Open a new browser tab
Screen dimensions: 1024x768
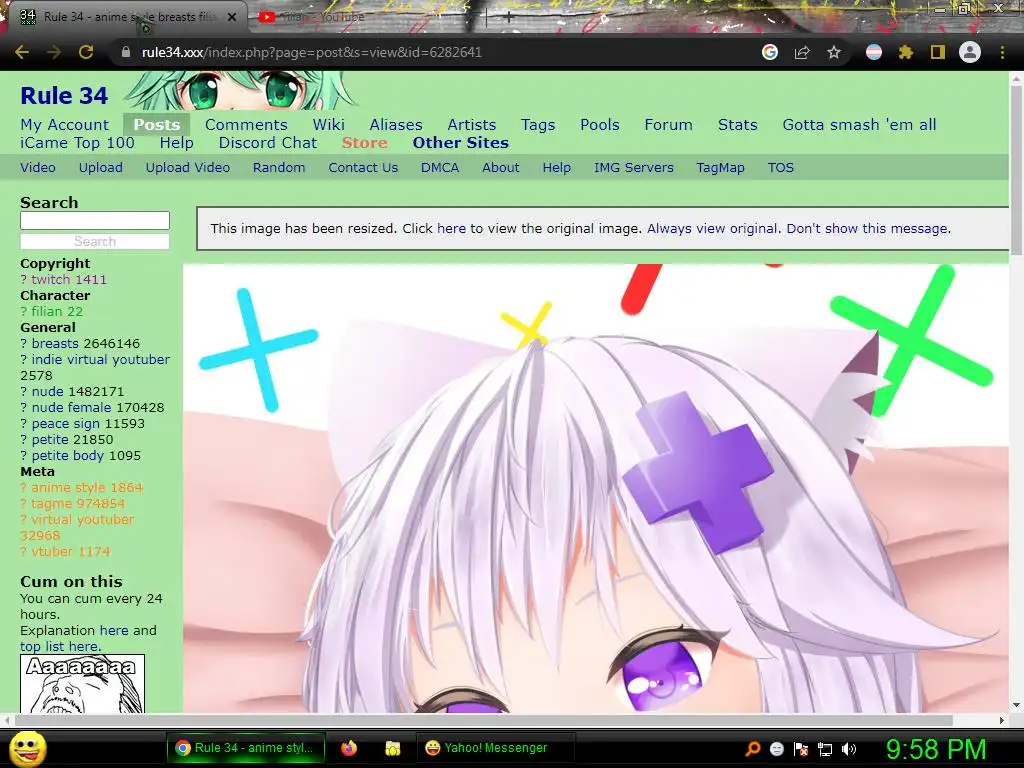[x=508, y=17]
